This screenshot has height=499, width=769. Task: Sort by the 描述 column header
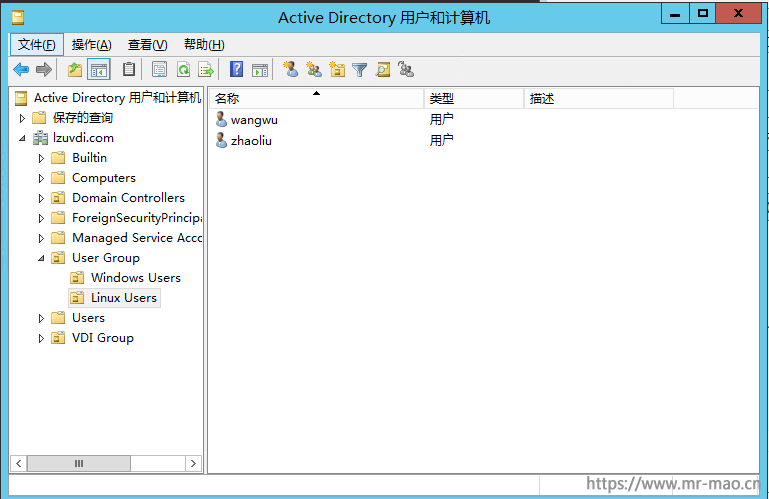(599, 99)
